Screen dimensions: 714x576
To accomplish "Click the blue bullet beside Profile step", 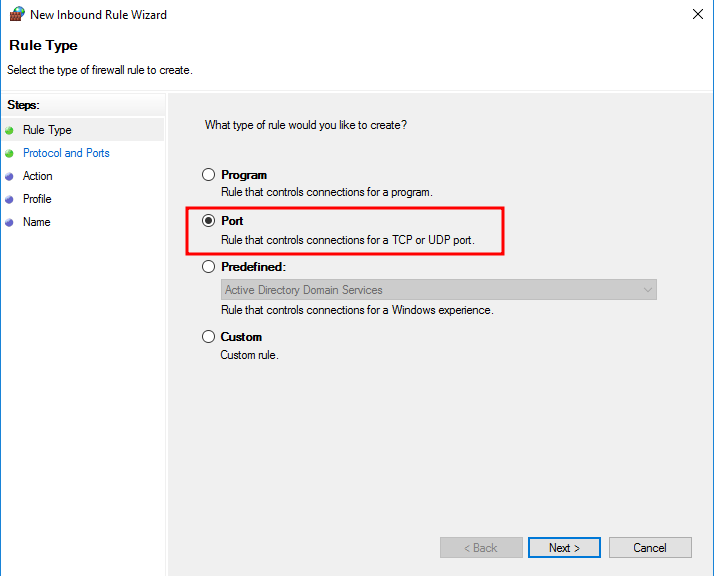I will point(9,199).
